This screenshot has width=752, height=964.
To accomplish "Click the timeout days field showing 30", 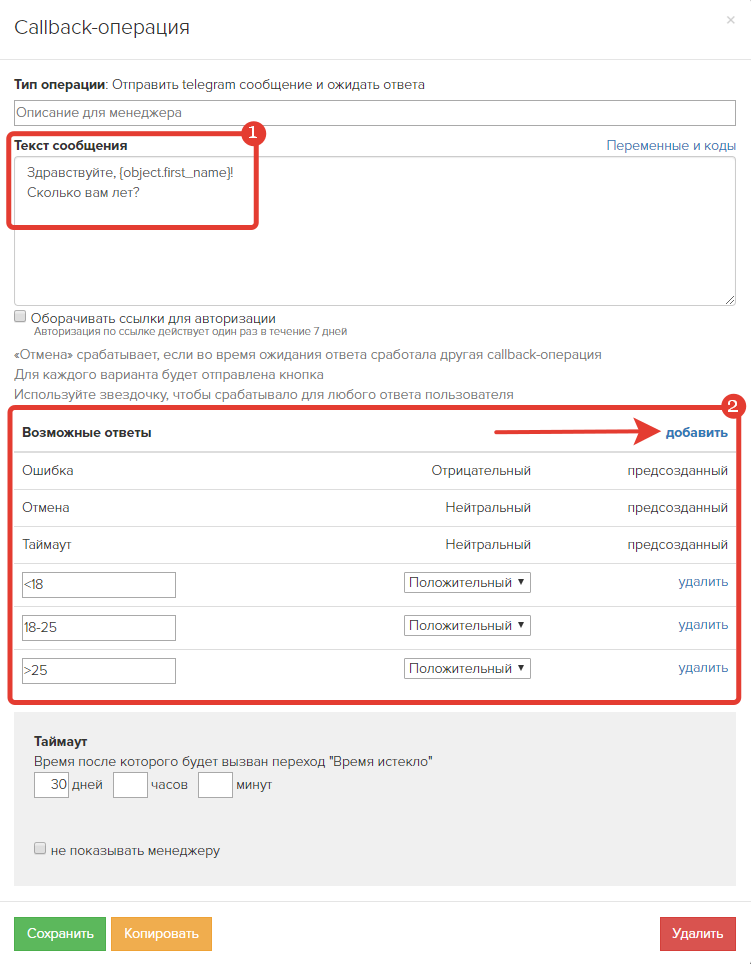I will click(x=51, y=785).
